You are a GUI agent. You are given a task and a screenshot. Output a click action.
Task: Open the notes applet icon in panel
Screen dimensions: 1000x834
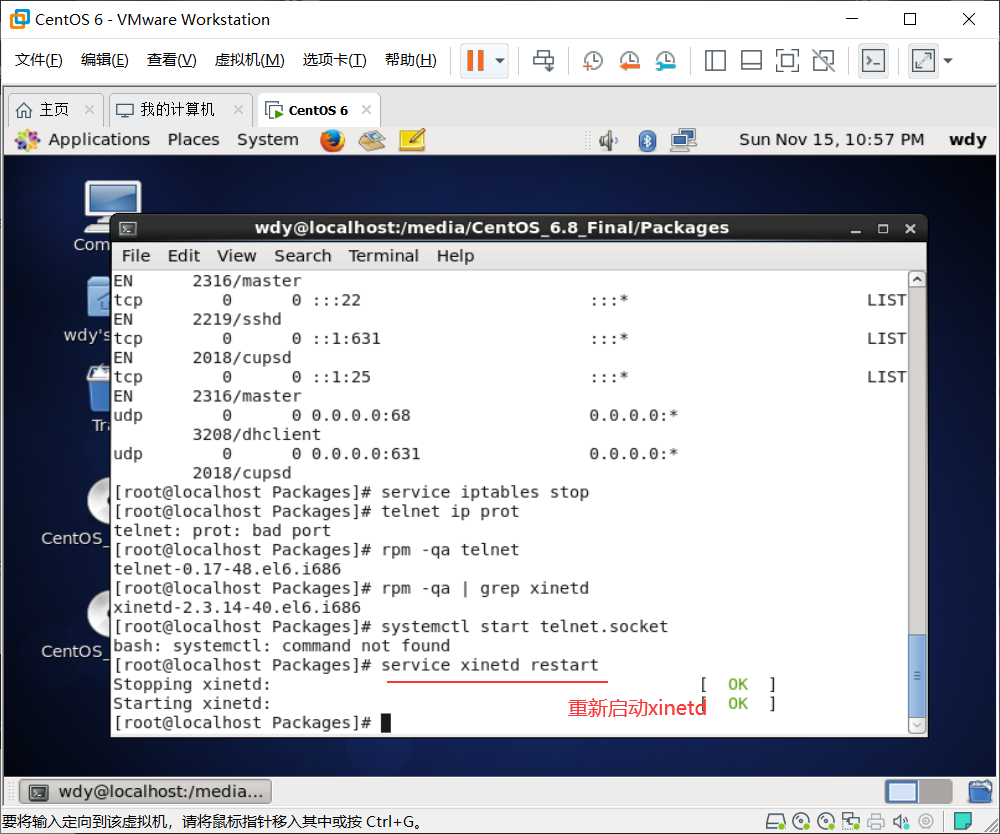412,140
